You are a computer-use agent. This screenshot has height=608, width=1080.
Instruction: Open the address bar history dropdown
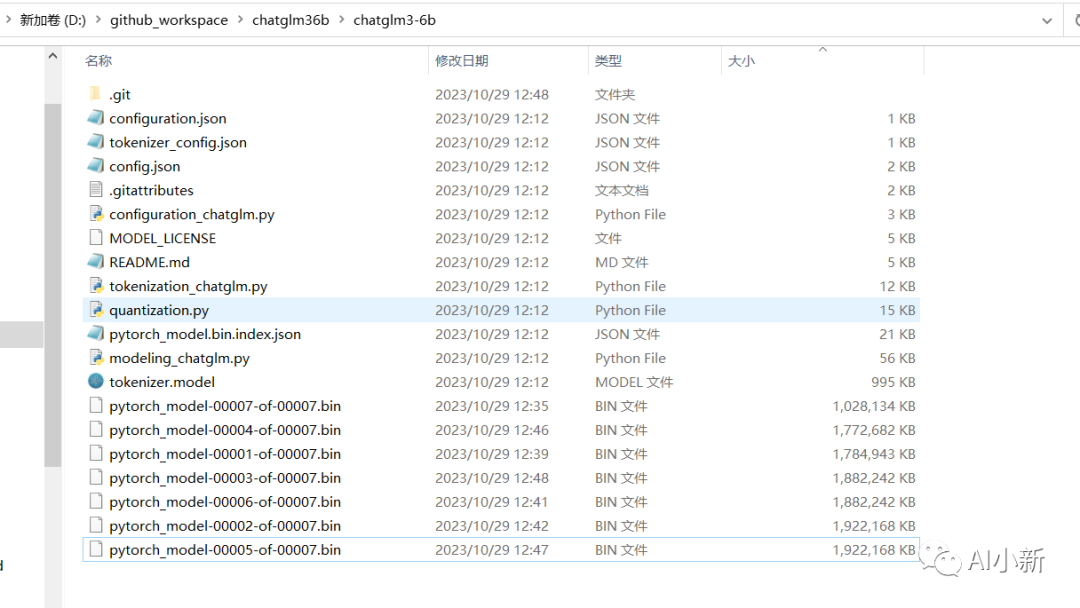click(1047, 21)
